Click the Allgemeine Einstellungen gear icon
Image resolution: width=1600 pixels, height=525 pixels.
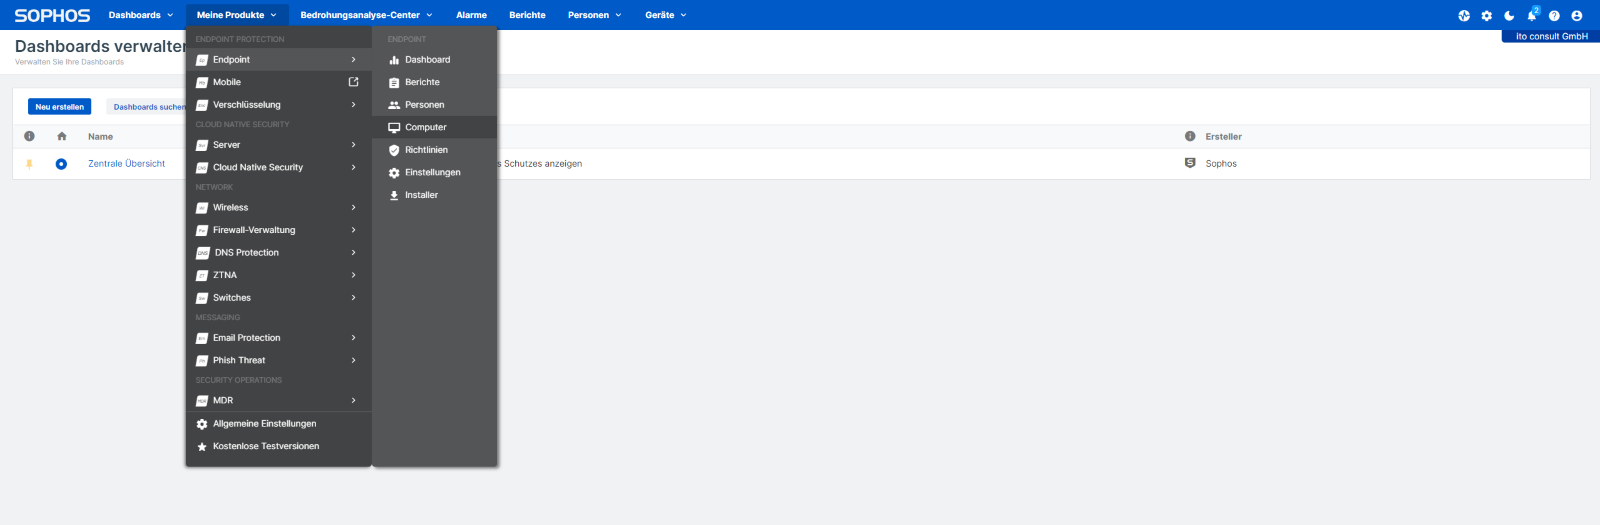[202, 424]
